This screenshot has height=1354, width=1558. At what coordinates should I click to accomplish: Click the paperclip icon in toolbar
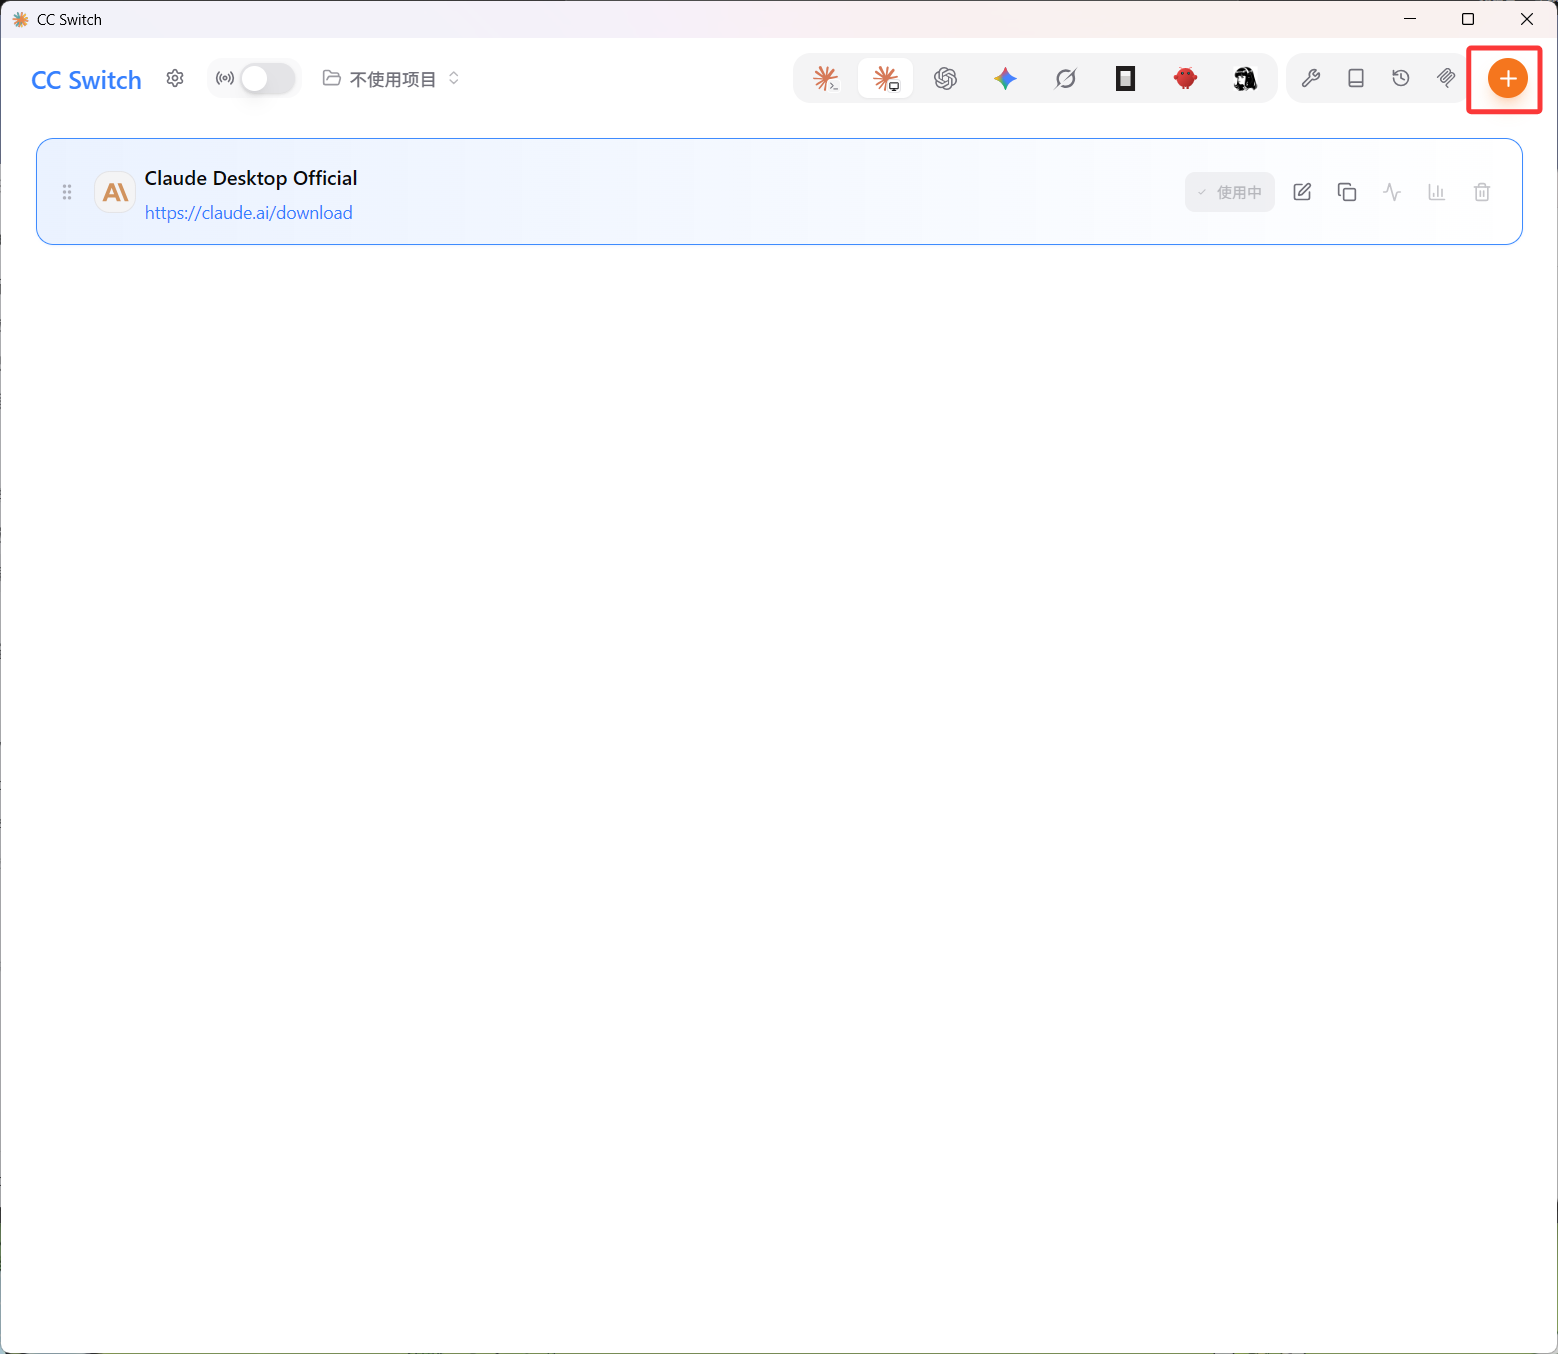click(x=1446, y=78)
